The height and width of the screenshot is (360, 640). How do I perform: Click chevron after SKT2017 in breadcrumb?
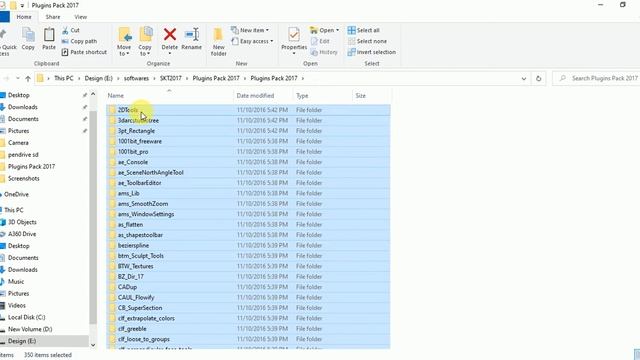point(187,78)
